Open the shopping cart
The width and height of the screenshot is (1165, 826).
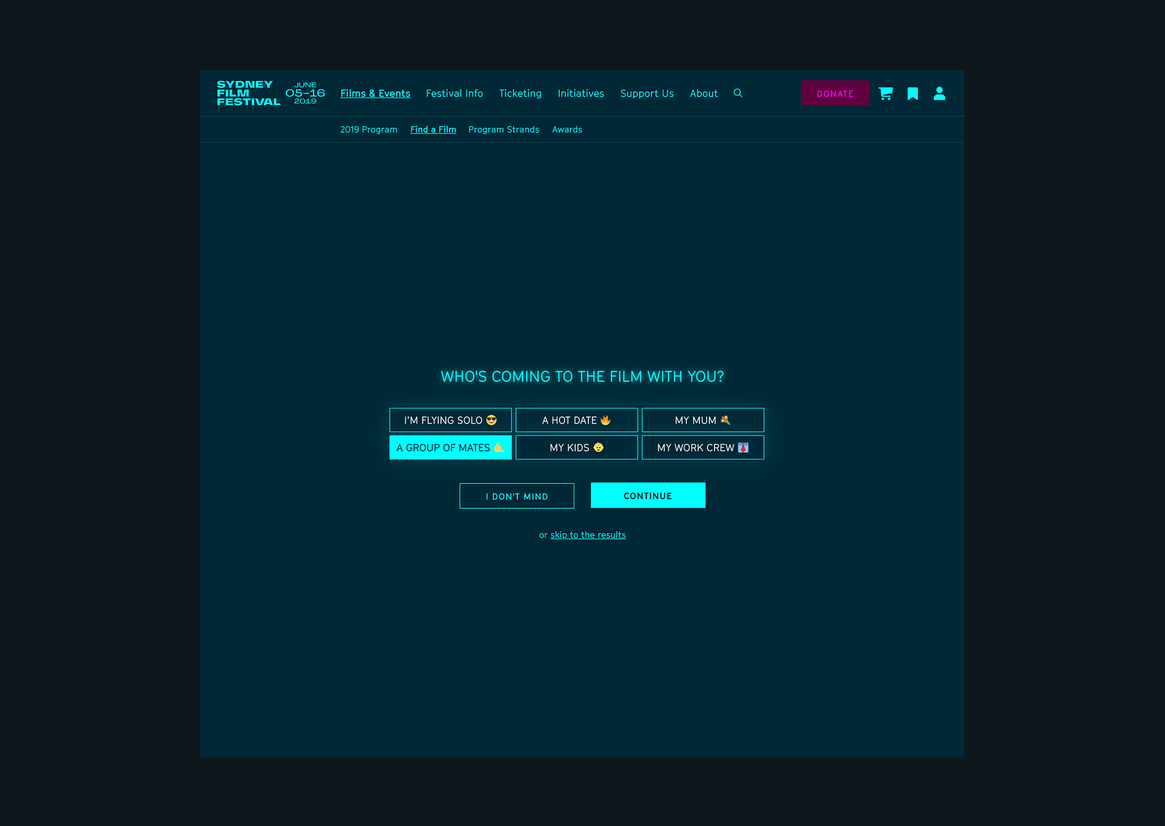pos(885,93)
